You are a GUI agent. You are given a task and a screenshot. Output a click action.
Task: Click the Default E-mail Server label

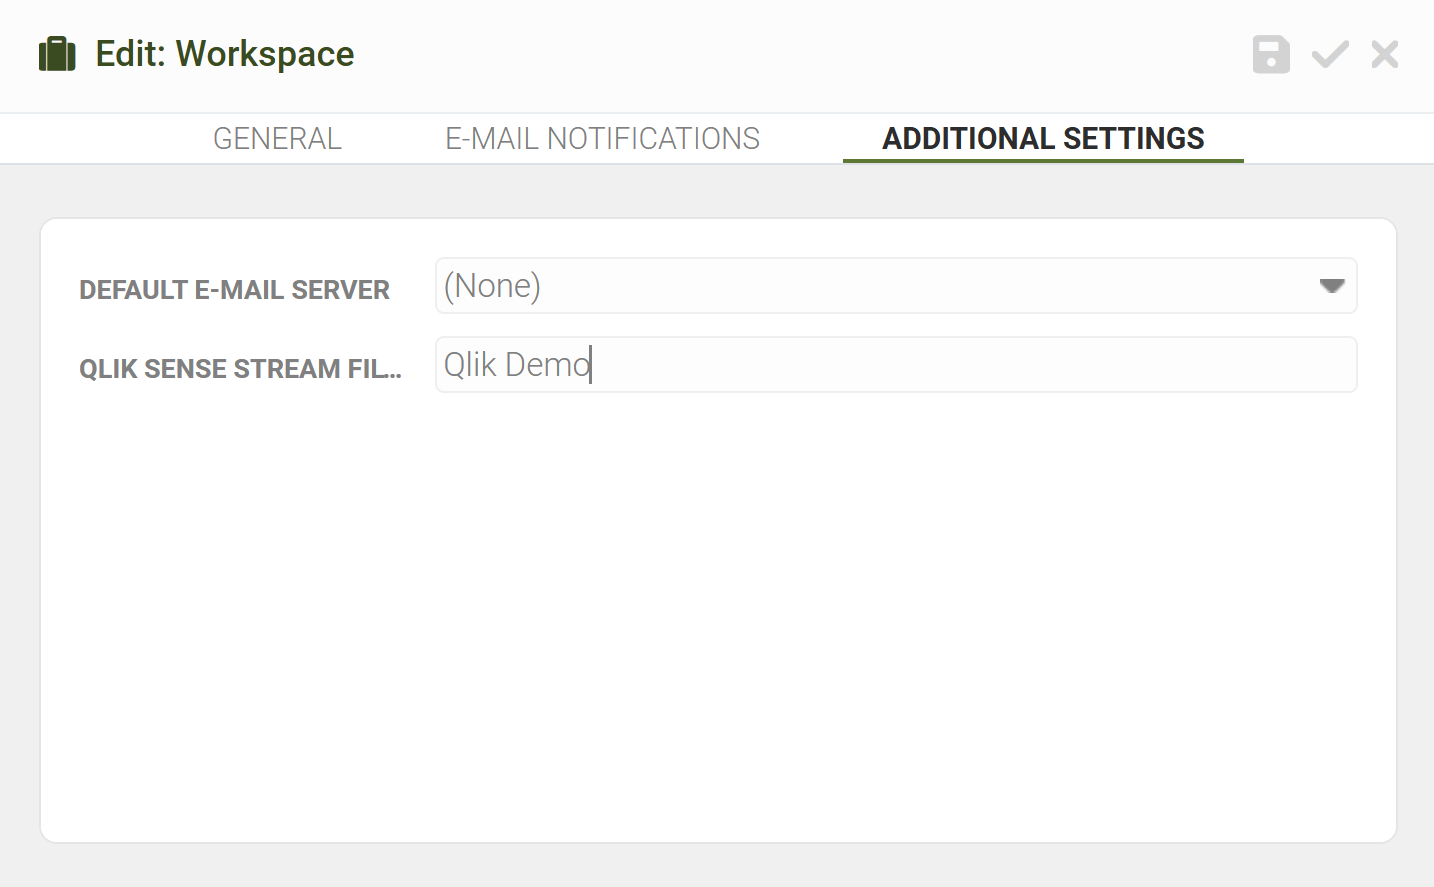point(234,290)
